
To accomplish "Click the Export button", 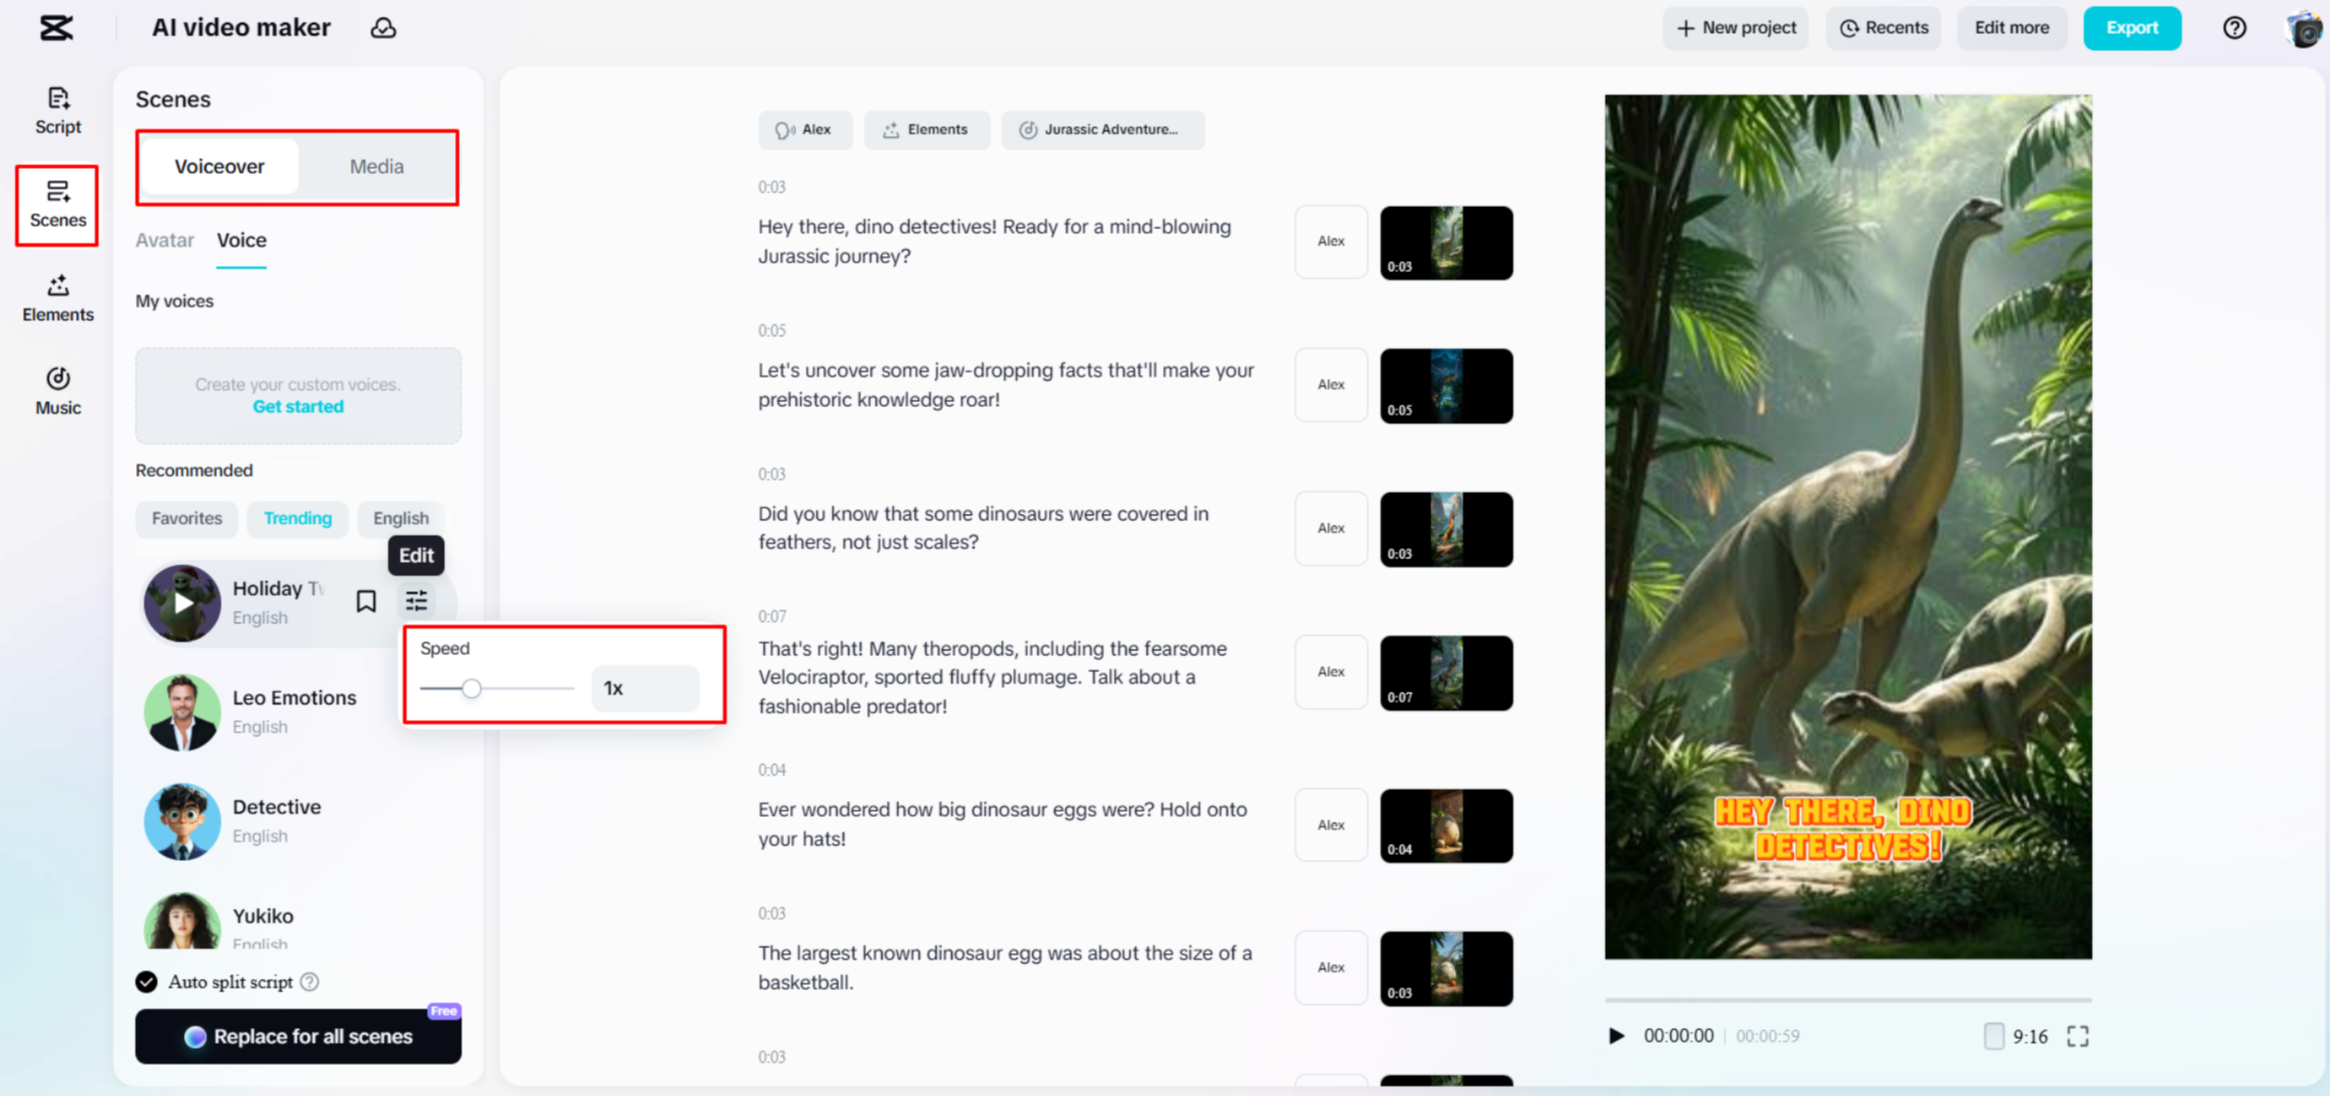I will [2131, 28].
